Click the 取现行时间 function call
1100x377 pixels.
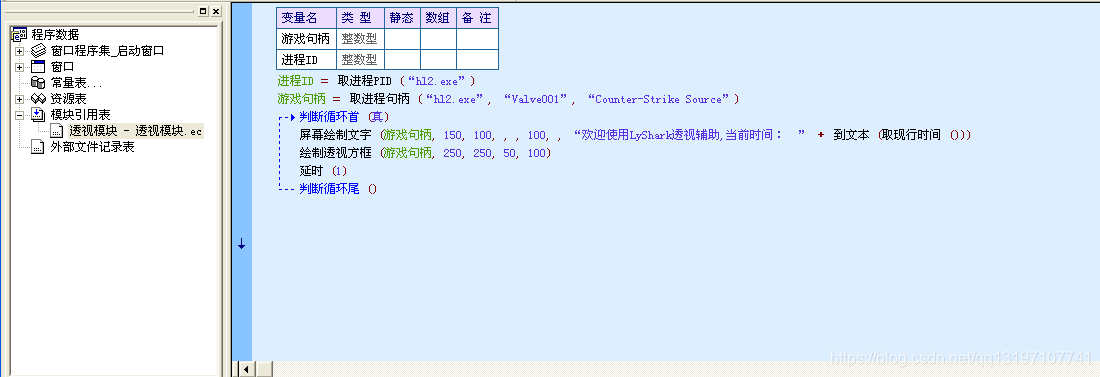pyautogui.click(x=912, y=135)
